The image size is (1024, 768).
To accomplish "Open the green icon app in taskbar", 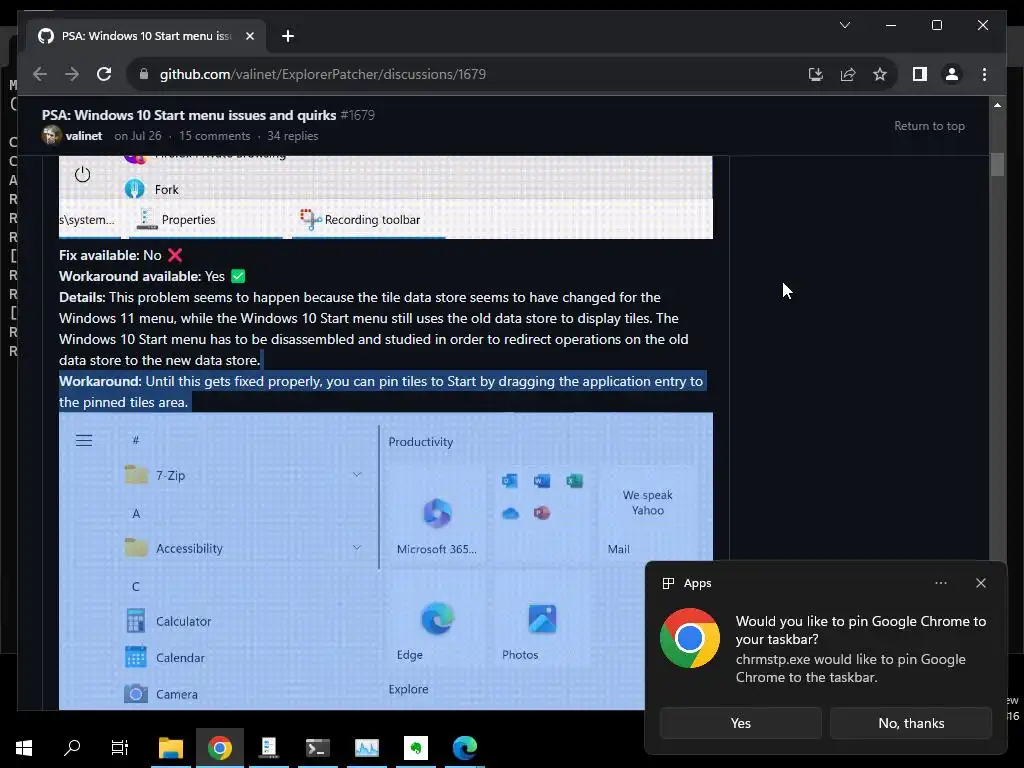I will pyautogui.click(x=415, y=747).
